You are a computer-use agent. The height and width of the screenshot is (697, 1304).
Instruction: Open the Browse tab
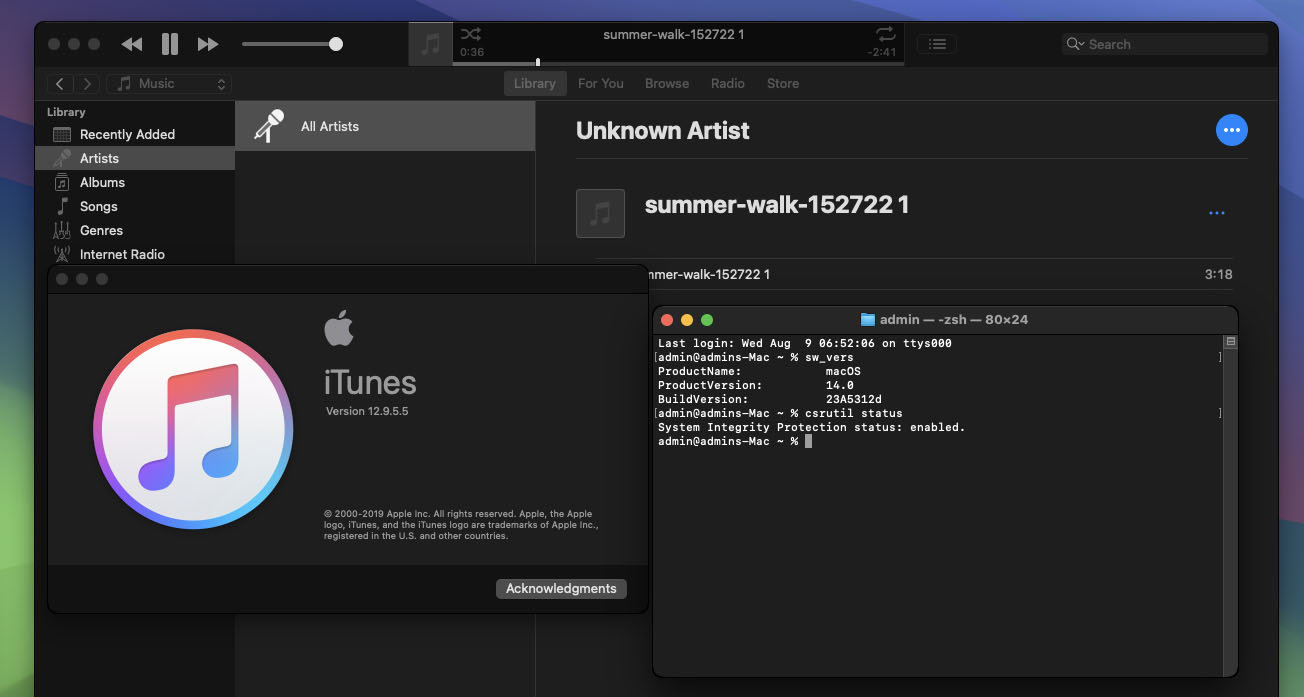[x=667, y=83]
